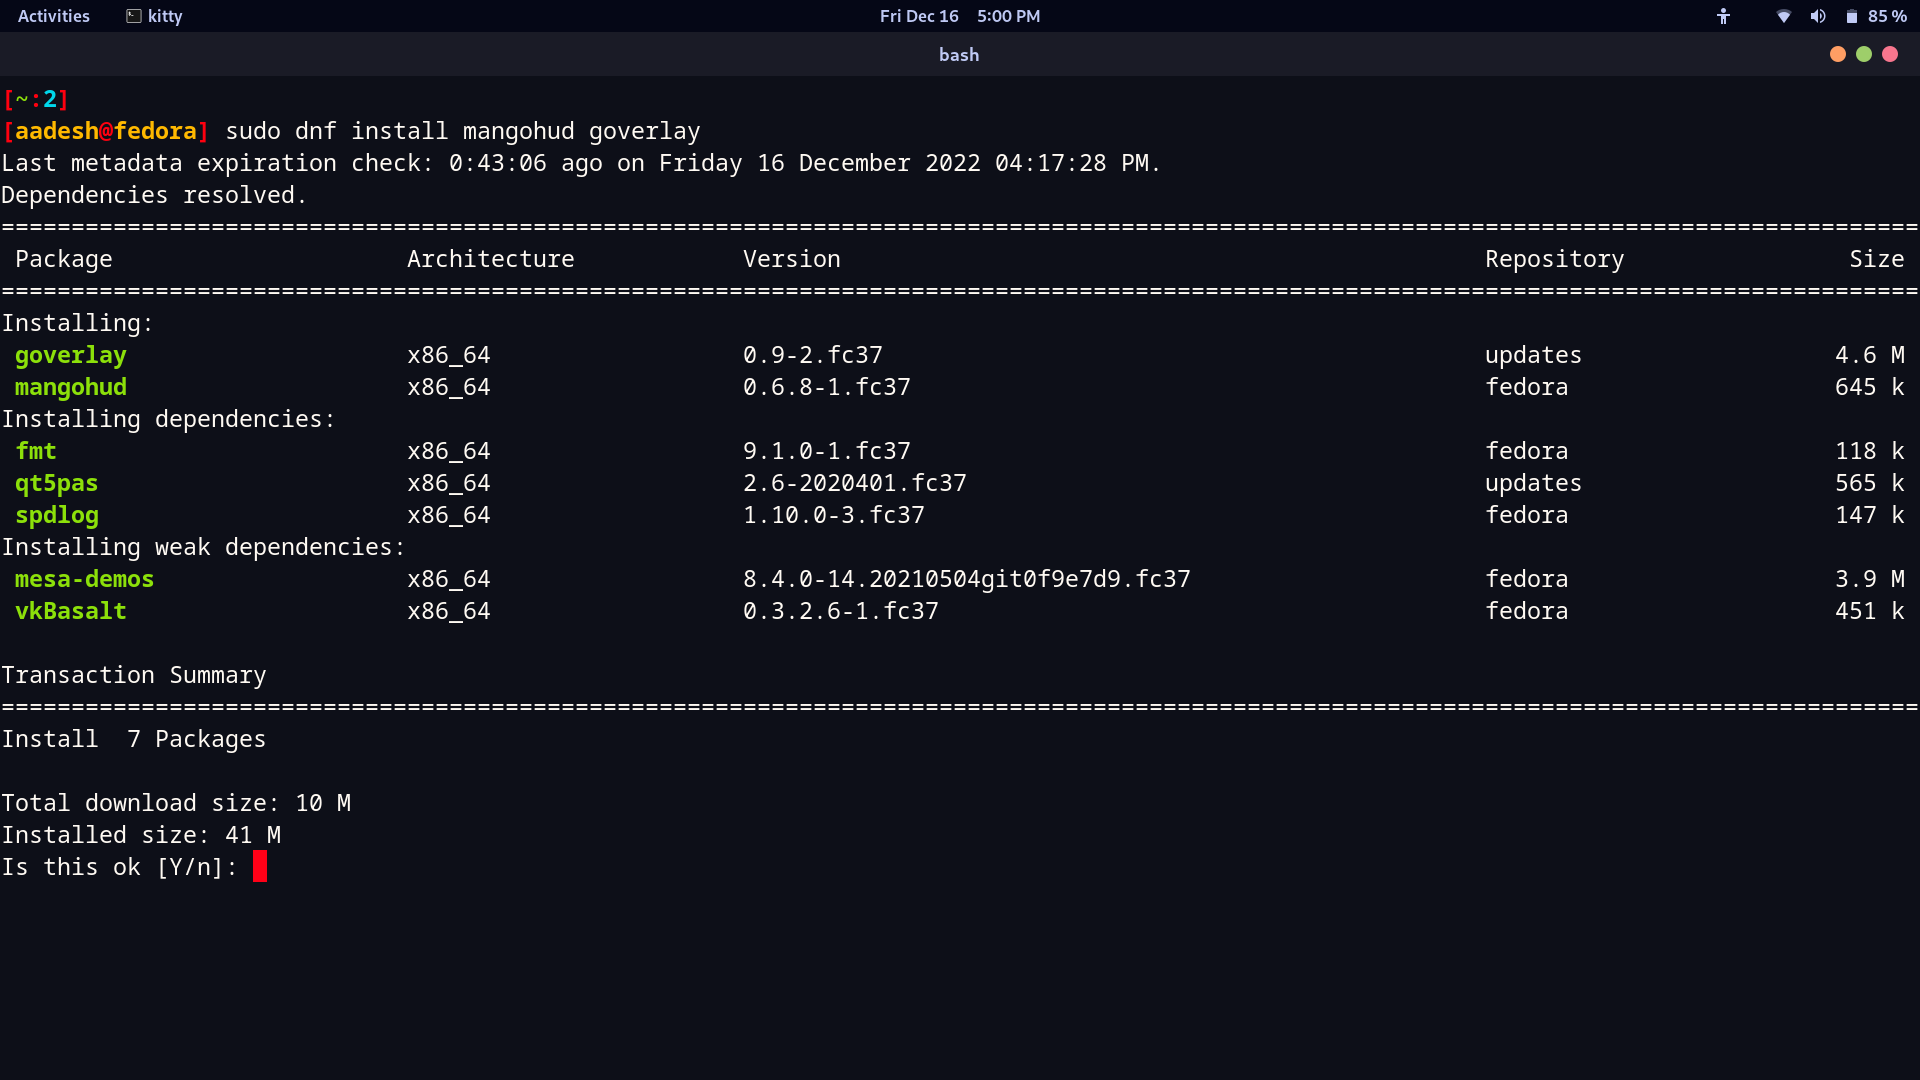This screenshot has height=1080, width=1920.
Task: Click the battery icon showing 85 %
Action: (x=1852, y=16)
